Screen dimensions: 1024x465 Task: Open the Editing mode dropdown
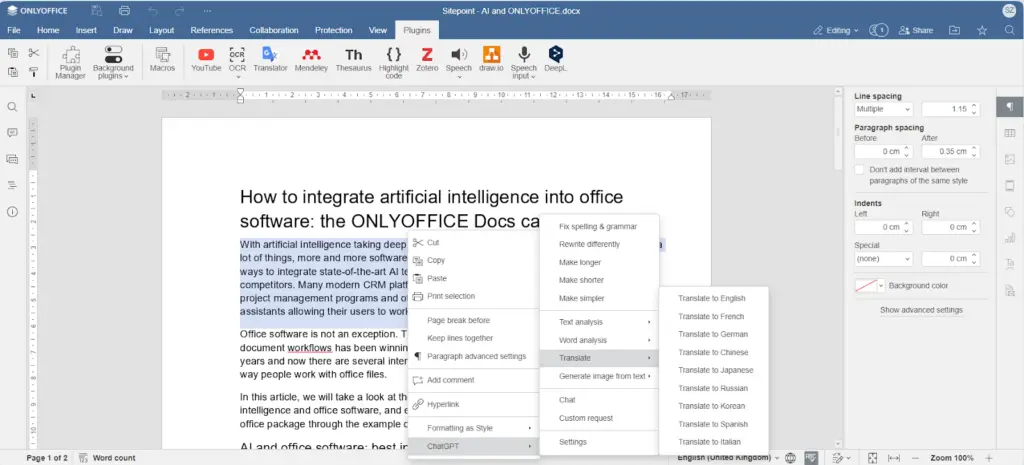835,31
